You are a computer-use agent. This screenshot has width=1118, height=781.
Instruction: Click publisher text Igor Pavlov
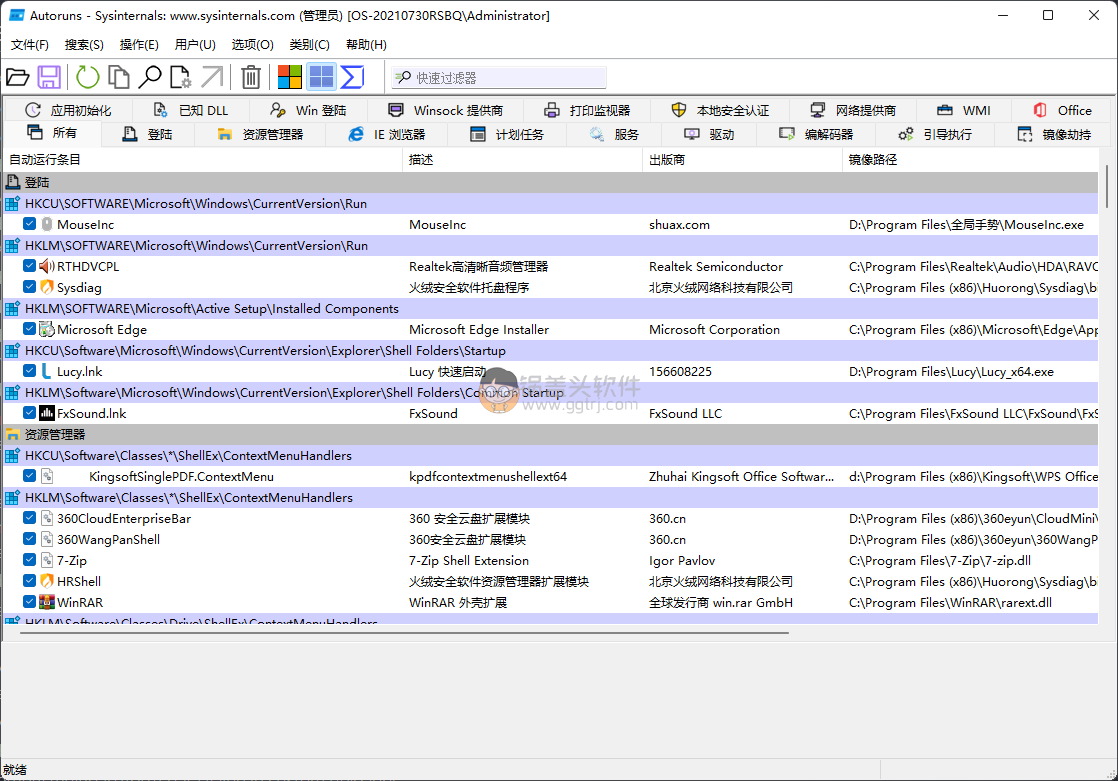point(682,561)
